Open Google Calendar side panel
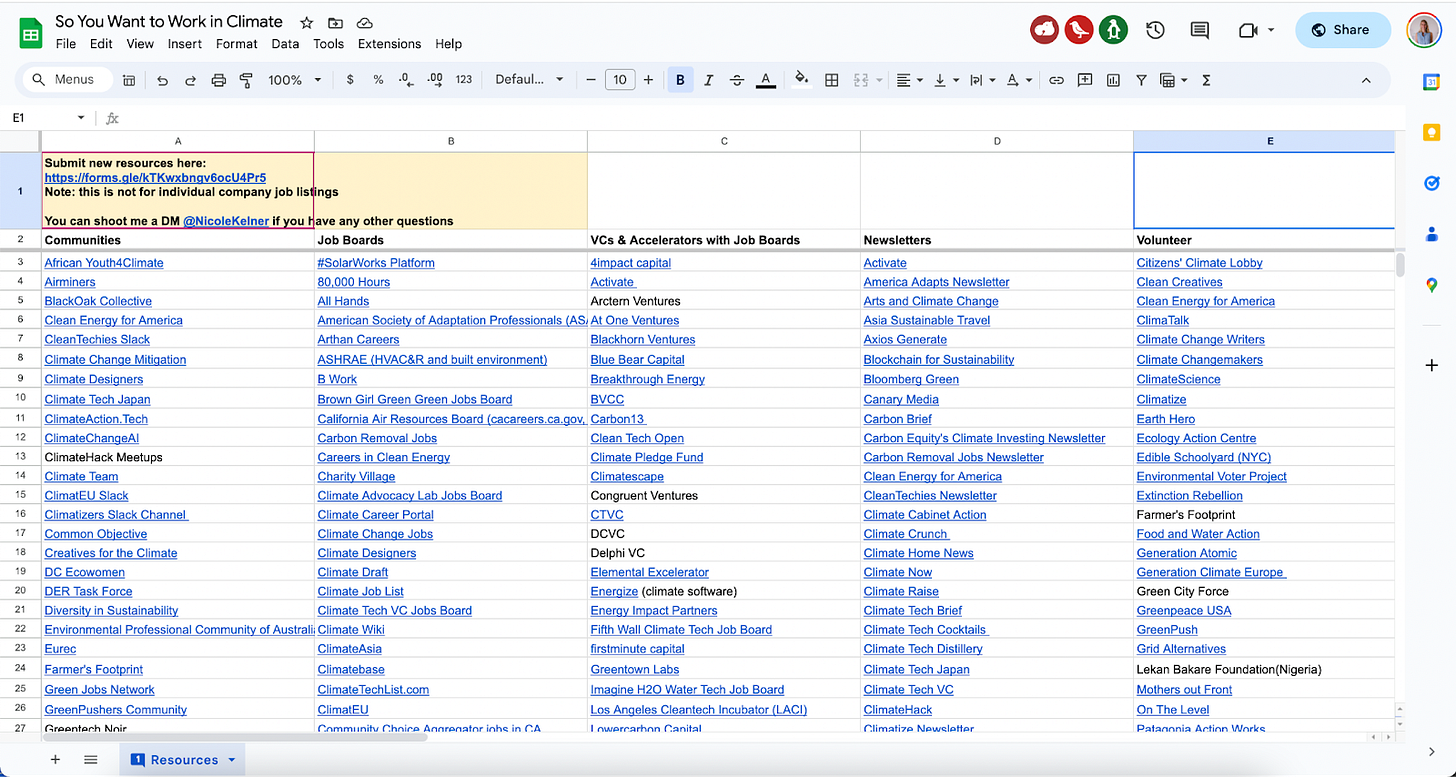 (1431, 82)
